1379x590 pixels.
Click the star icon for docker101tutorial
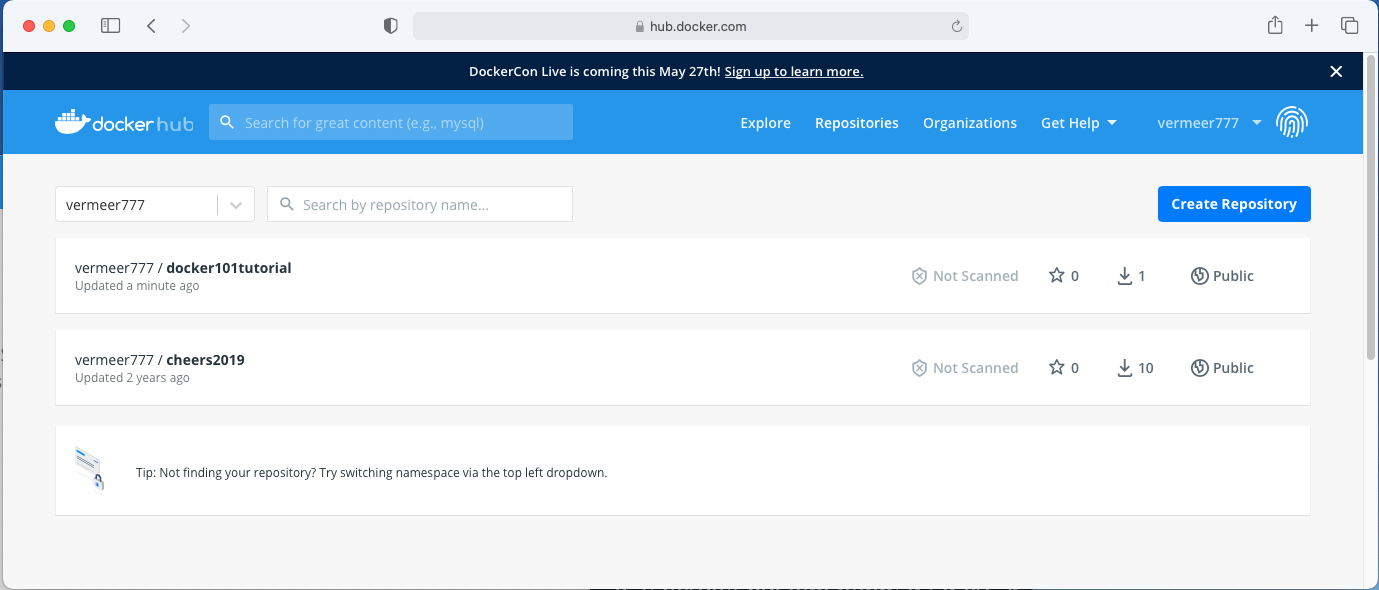[x=1056, y=276]
